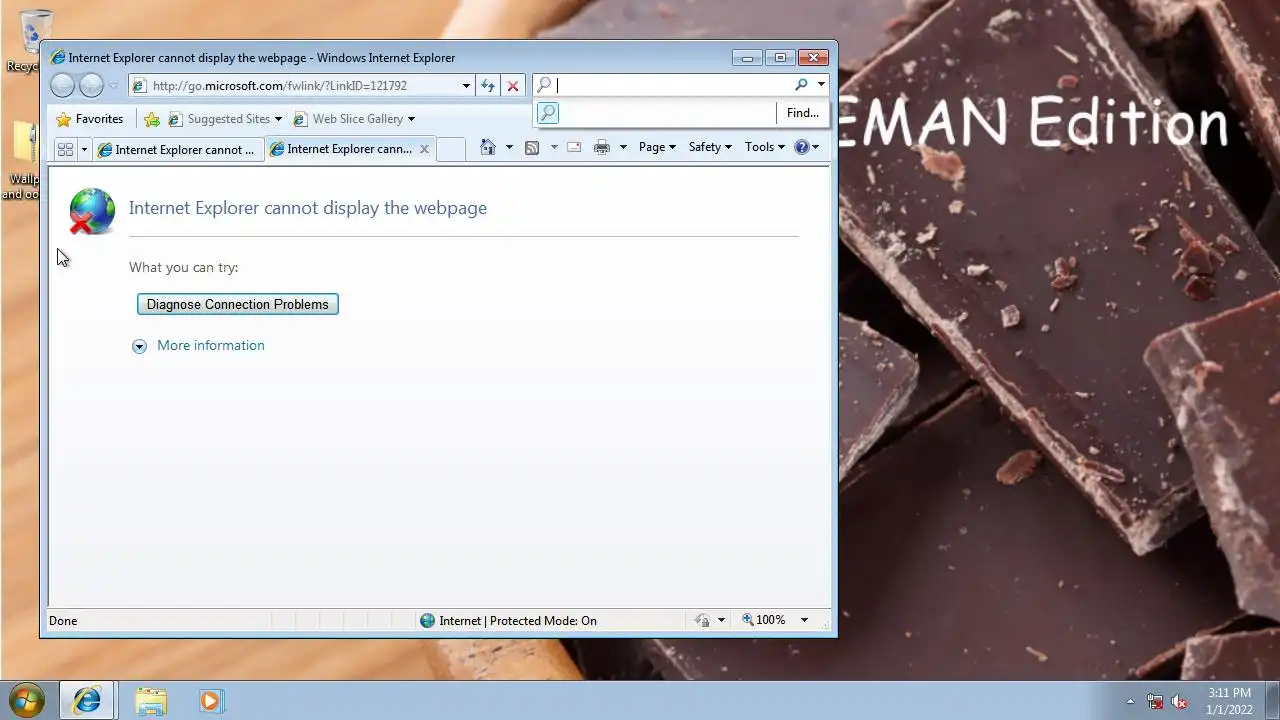The height and width of the screenshot is (720, 1280).
Task: Click Diagnose Connection Problems button
Action: click(238, 304)
